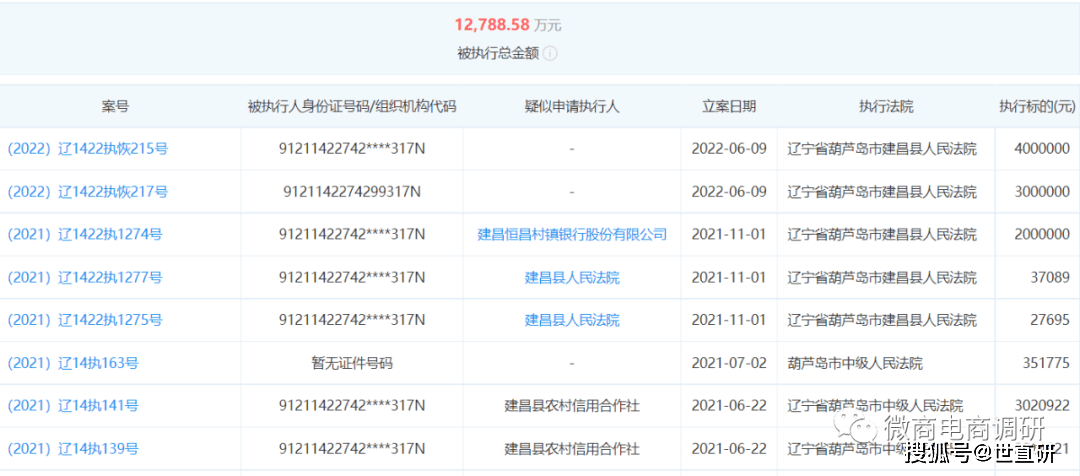Viewport: 1080px width, 476px height.
Task: Click 建昌县人民法院 in the 1277号 row
Action: (572, 278)
